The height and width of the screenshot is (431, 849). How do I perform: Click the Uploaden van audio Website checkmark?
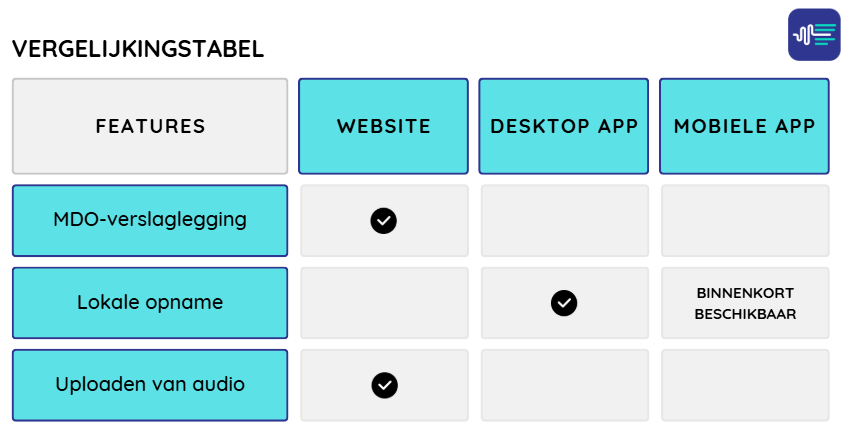click(x=384, y=384)
